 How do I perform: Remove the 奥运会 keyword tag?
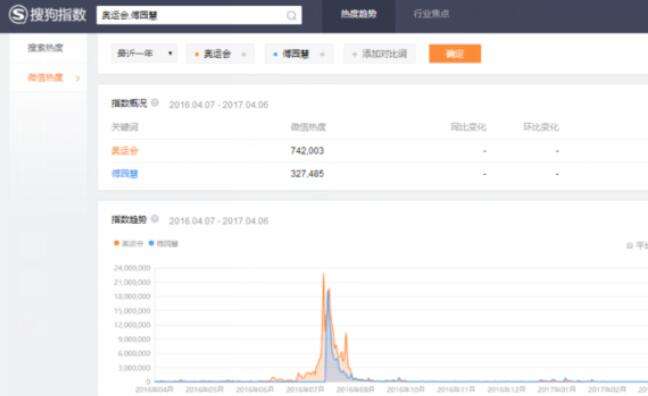[244, 54]
